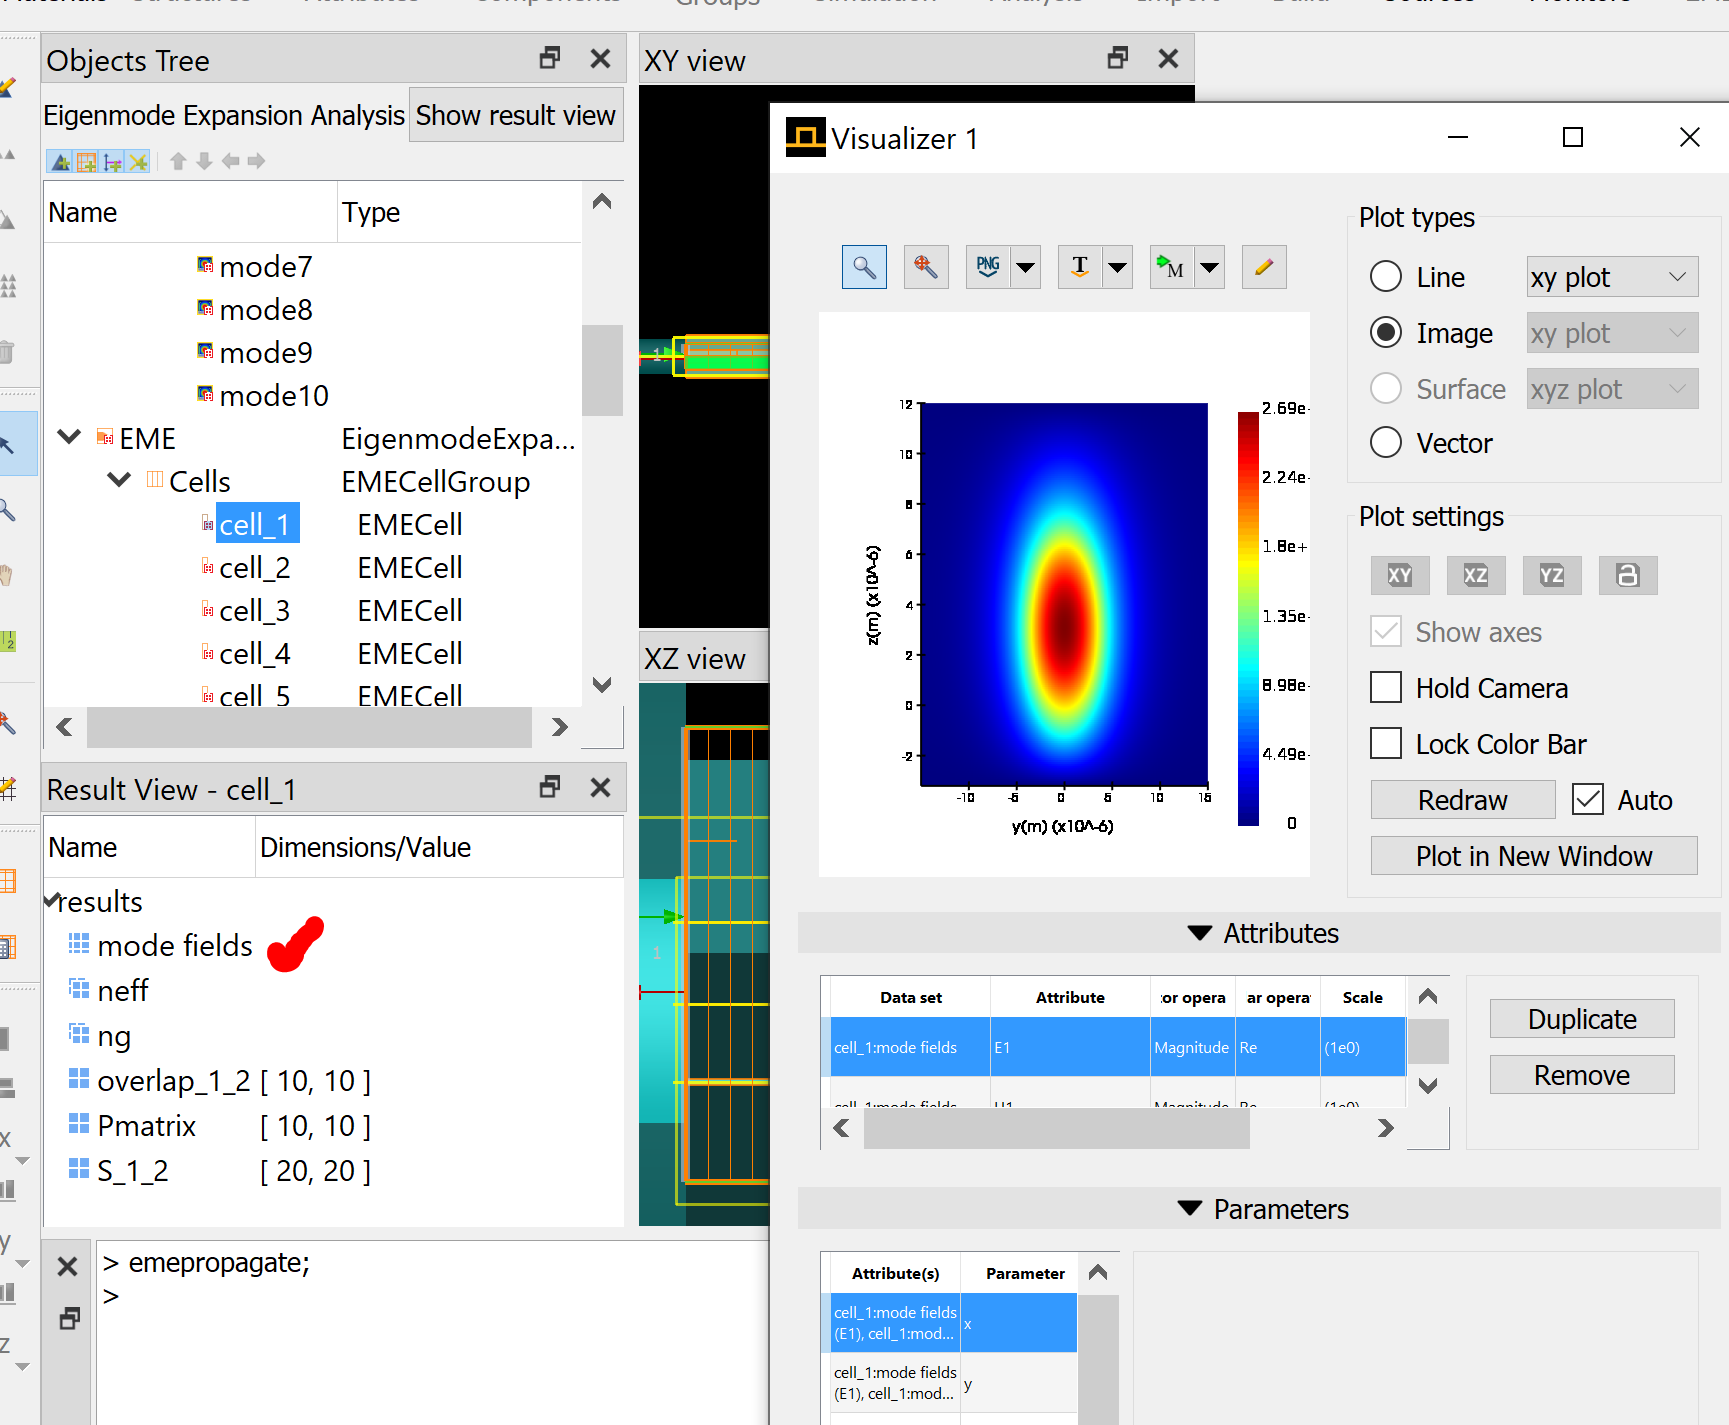Select cell_2 in the Objects Tree
Image resolution: width=1729 pixels, height=1425 pixels.
[x=254, y=568]
